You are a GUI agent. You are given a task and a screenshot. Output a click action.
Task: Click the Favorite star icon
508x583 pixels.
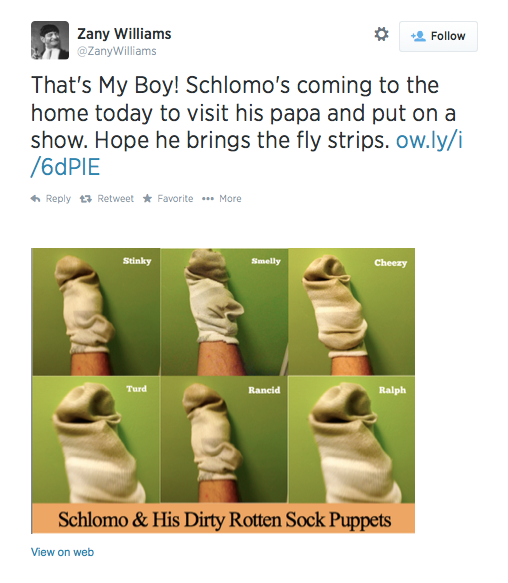(148, 198)
